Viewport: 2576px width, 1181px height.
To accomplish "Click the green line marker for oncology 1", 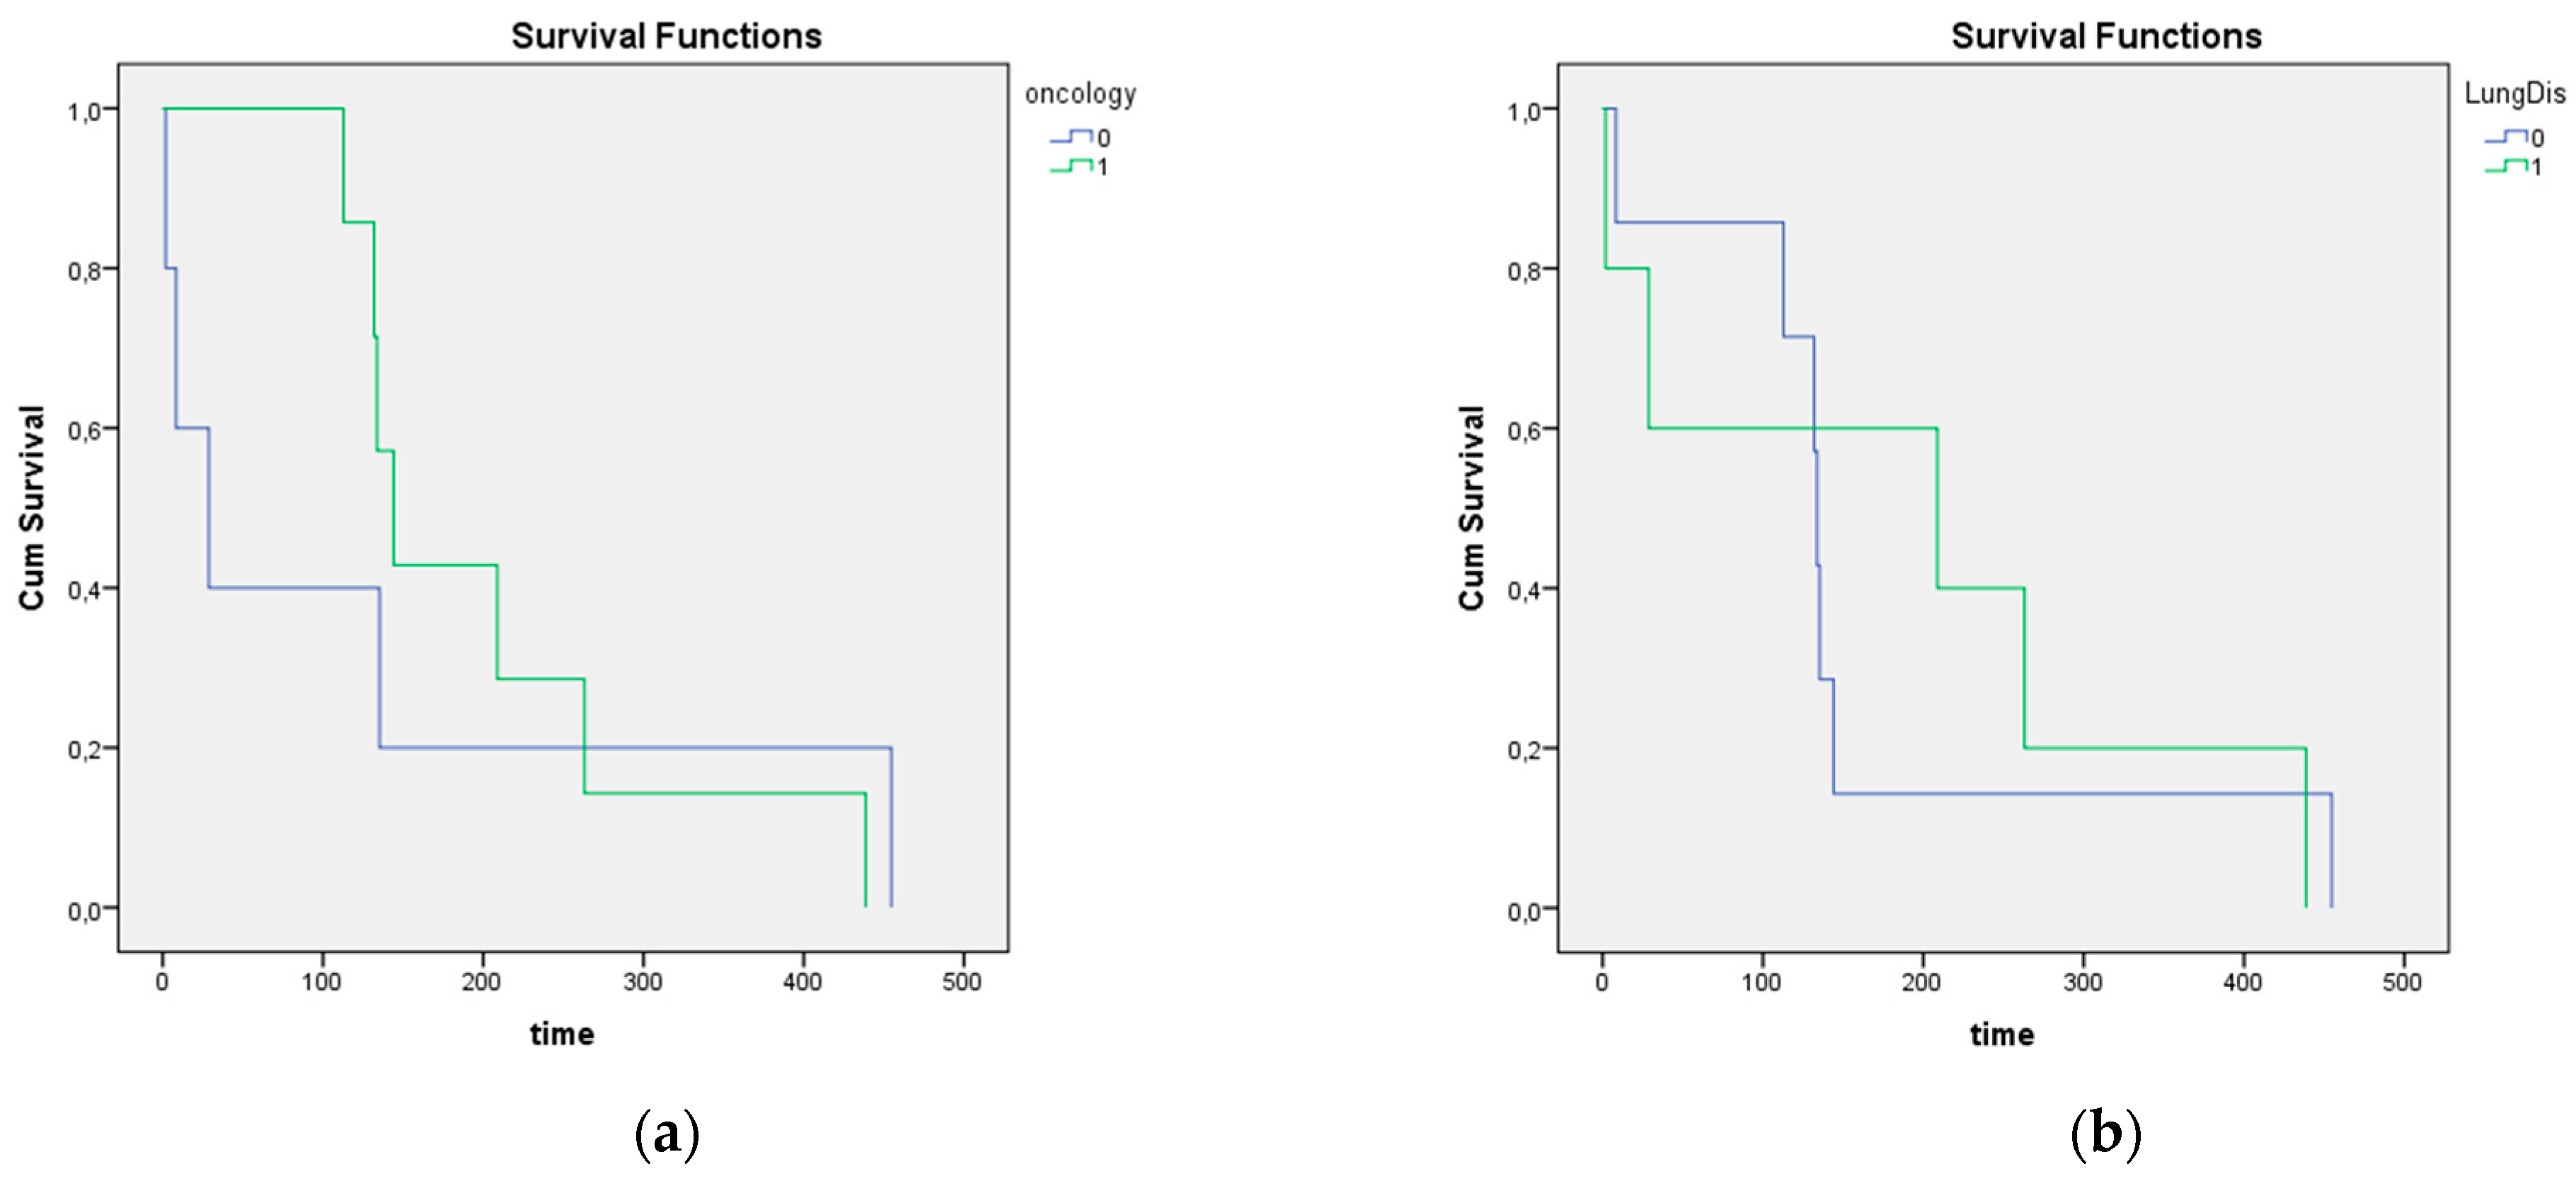I will click(1070, 167).
